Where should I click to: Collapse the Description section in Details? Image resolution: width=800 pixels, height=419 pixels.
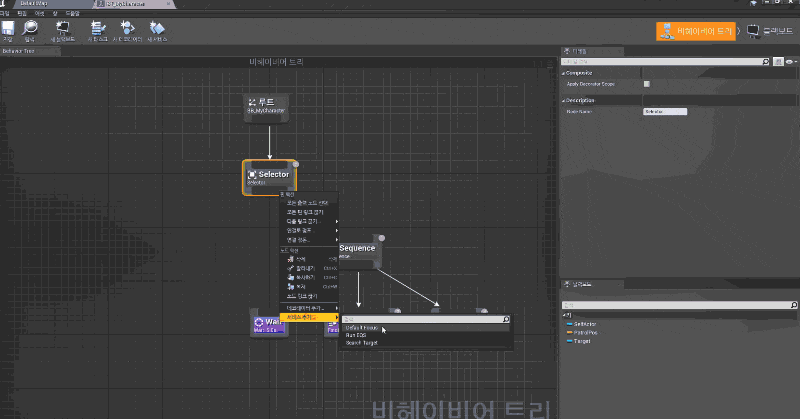click(564, 100)
